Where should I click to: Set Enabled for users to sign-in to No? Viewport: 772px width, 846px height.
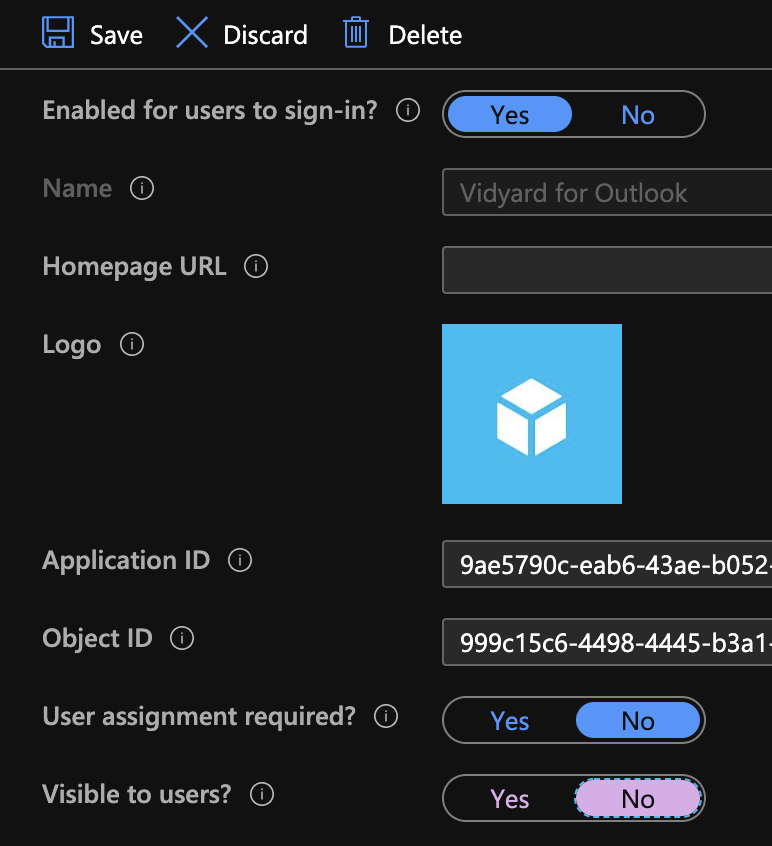point(638,115)
